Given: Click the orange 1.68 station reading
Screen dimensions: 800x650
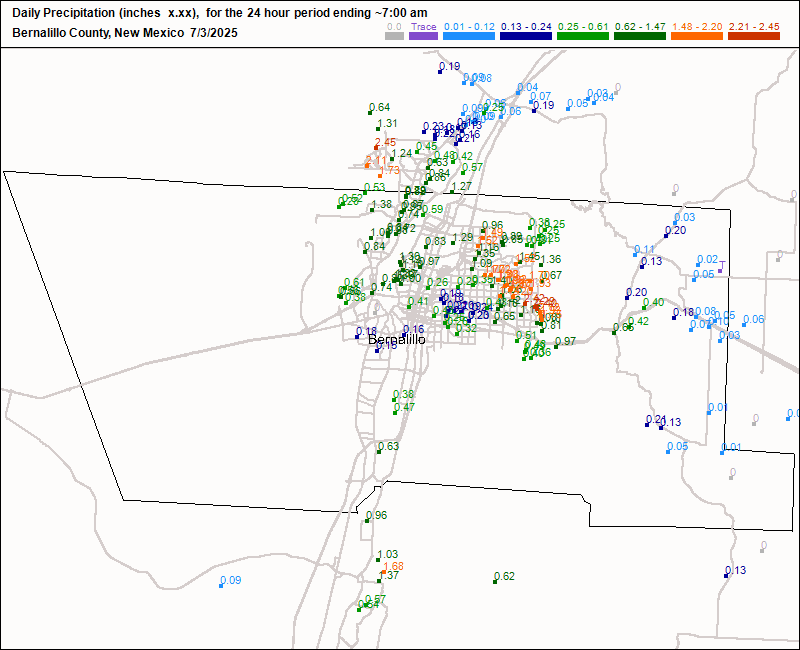Looking at the screenshot, I should [x=393, y=566].
